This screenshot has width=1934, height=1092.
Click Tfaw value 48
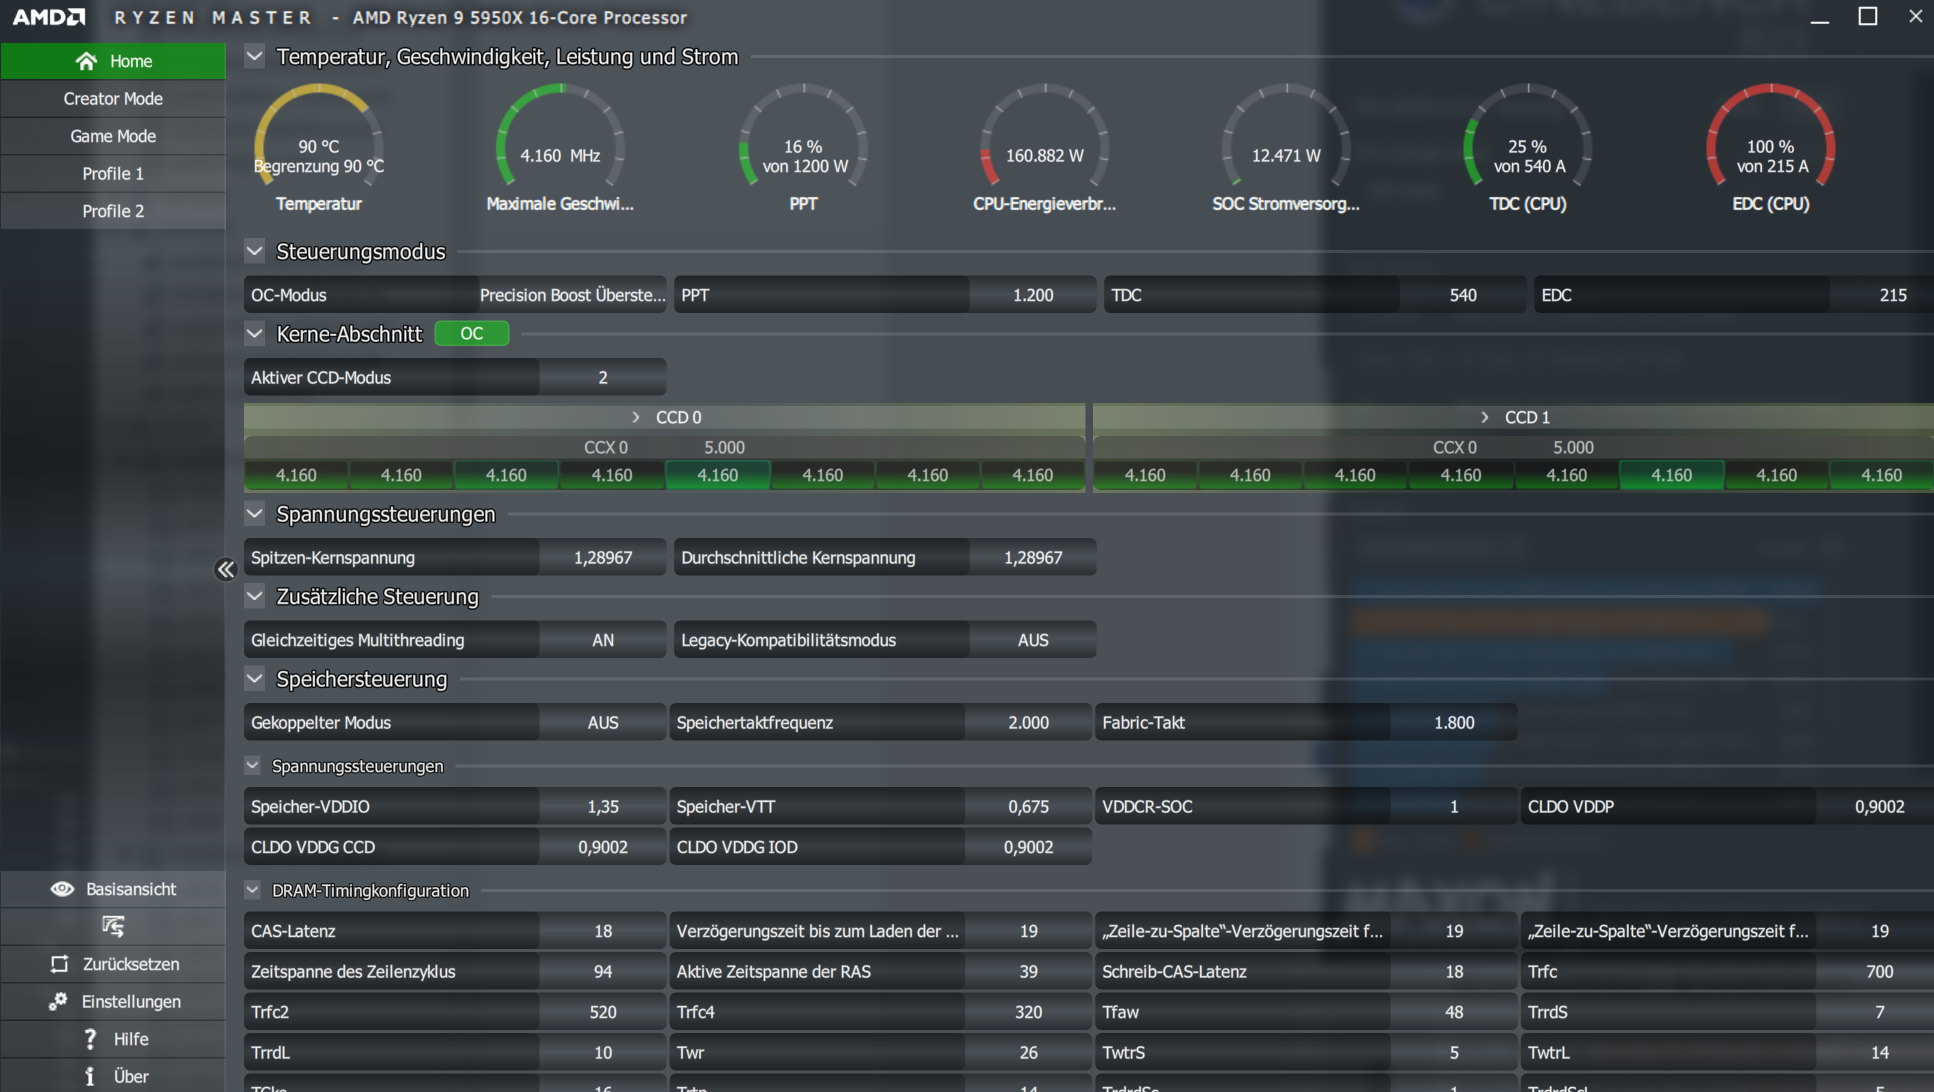pyautogui.click(x=1454, y=1012)
